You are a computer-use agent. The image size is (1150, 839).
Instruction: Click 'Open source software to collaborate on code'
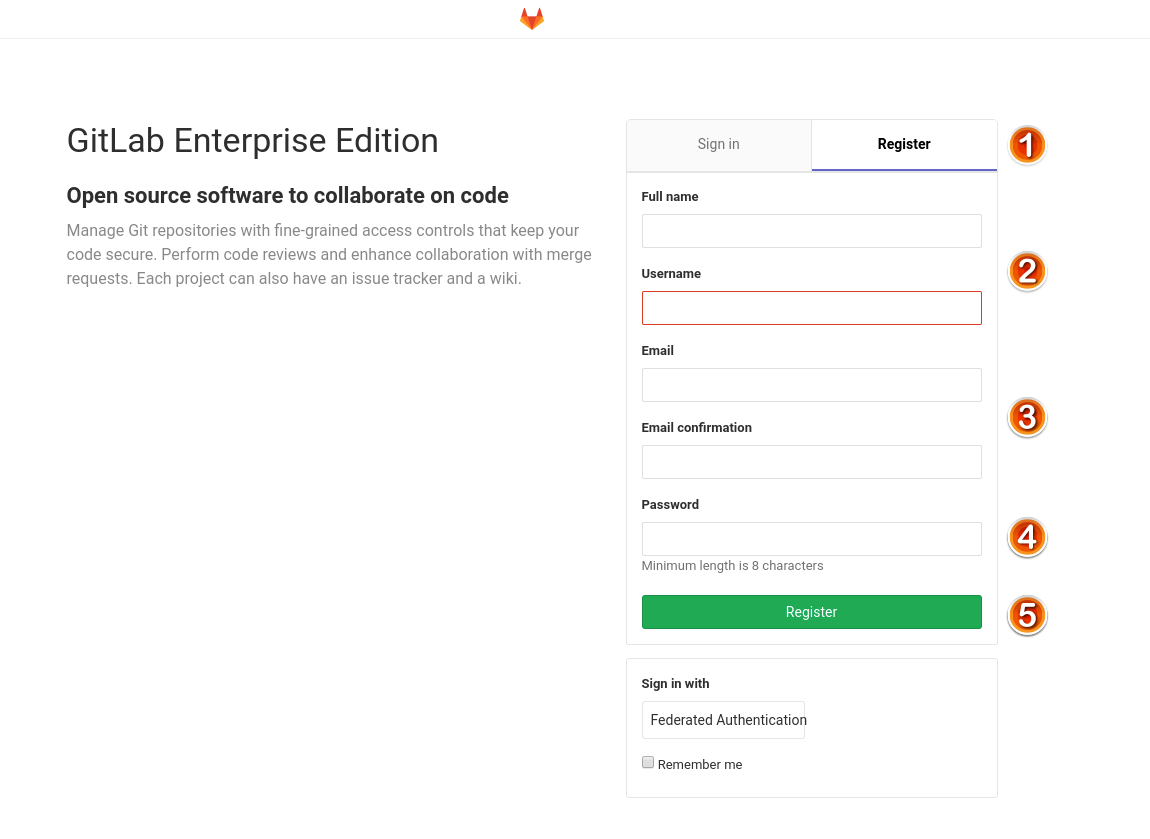(x=288, y=195)
